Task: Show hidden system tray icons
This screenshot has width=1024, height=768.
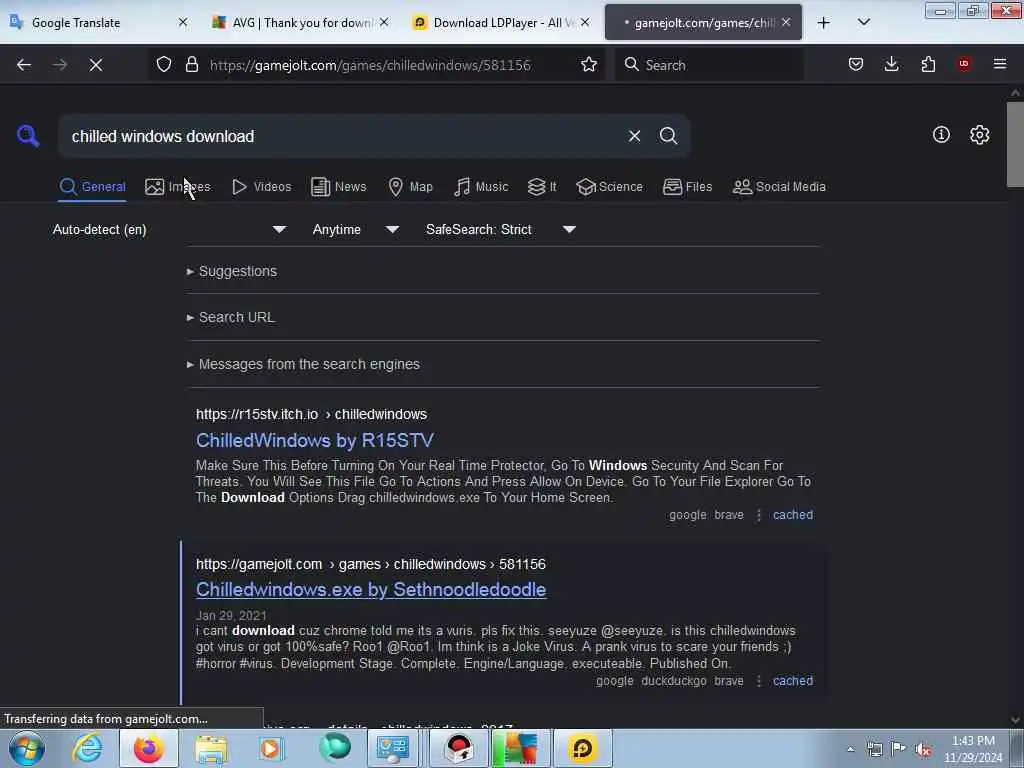Action: 850,749
